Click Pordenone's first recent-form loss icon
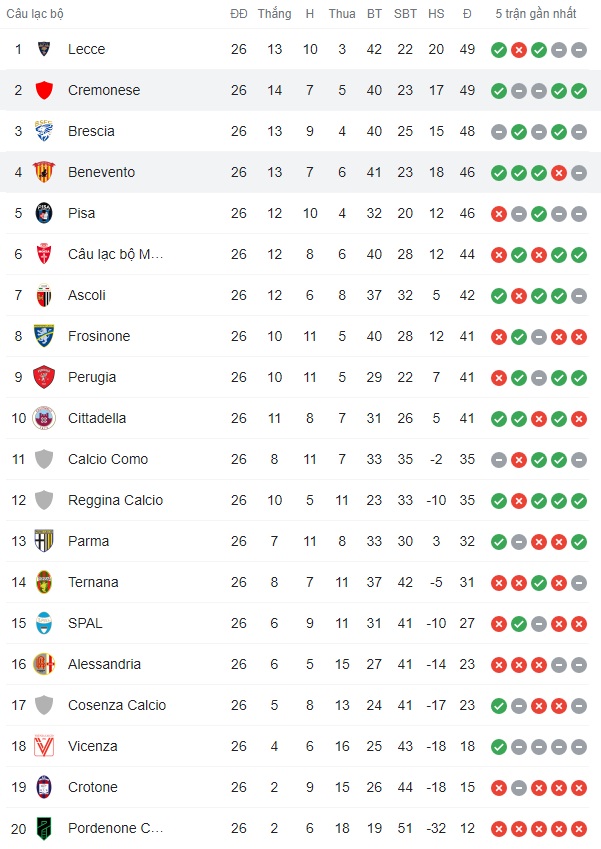This screenshot has width=601, height=849. click(x=499, y=828)
